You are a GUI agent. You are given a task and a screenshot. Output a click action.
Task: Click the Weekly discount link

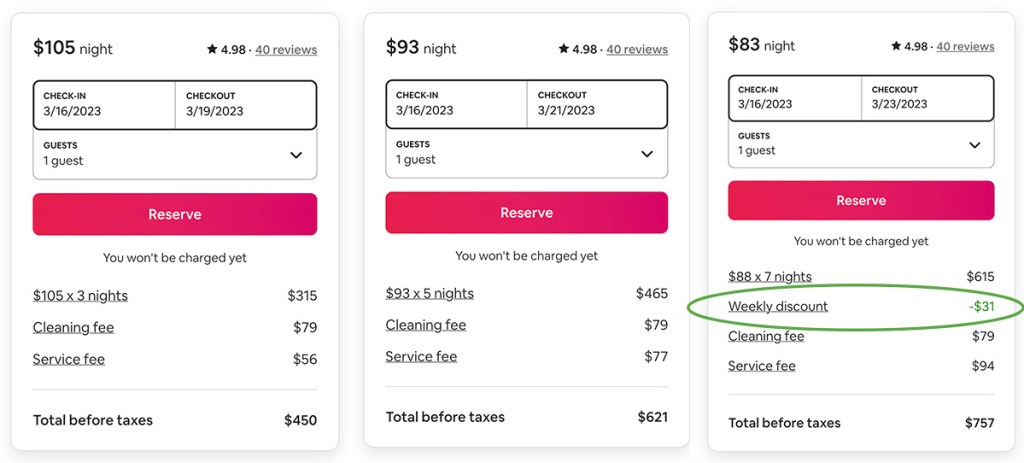(x=778, y=307)
